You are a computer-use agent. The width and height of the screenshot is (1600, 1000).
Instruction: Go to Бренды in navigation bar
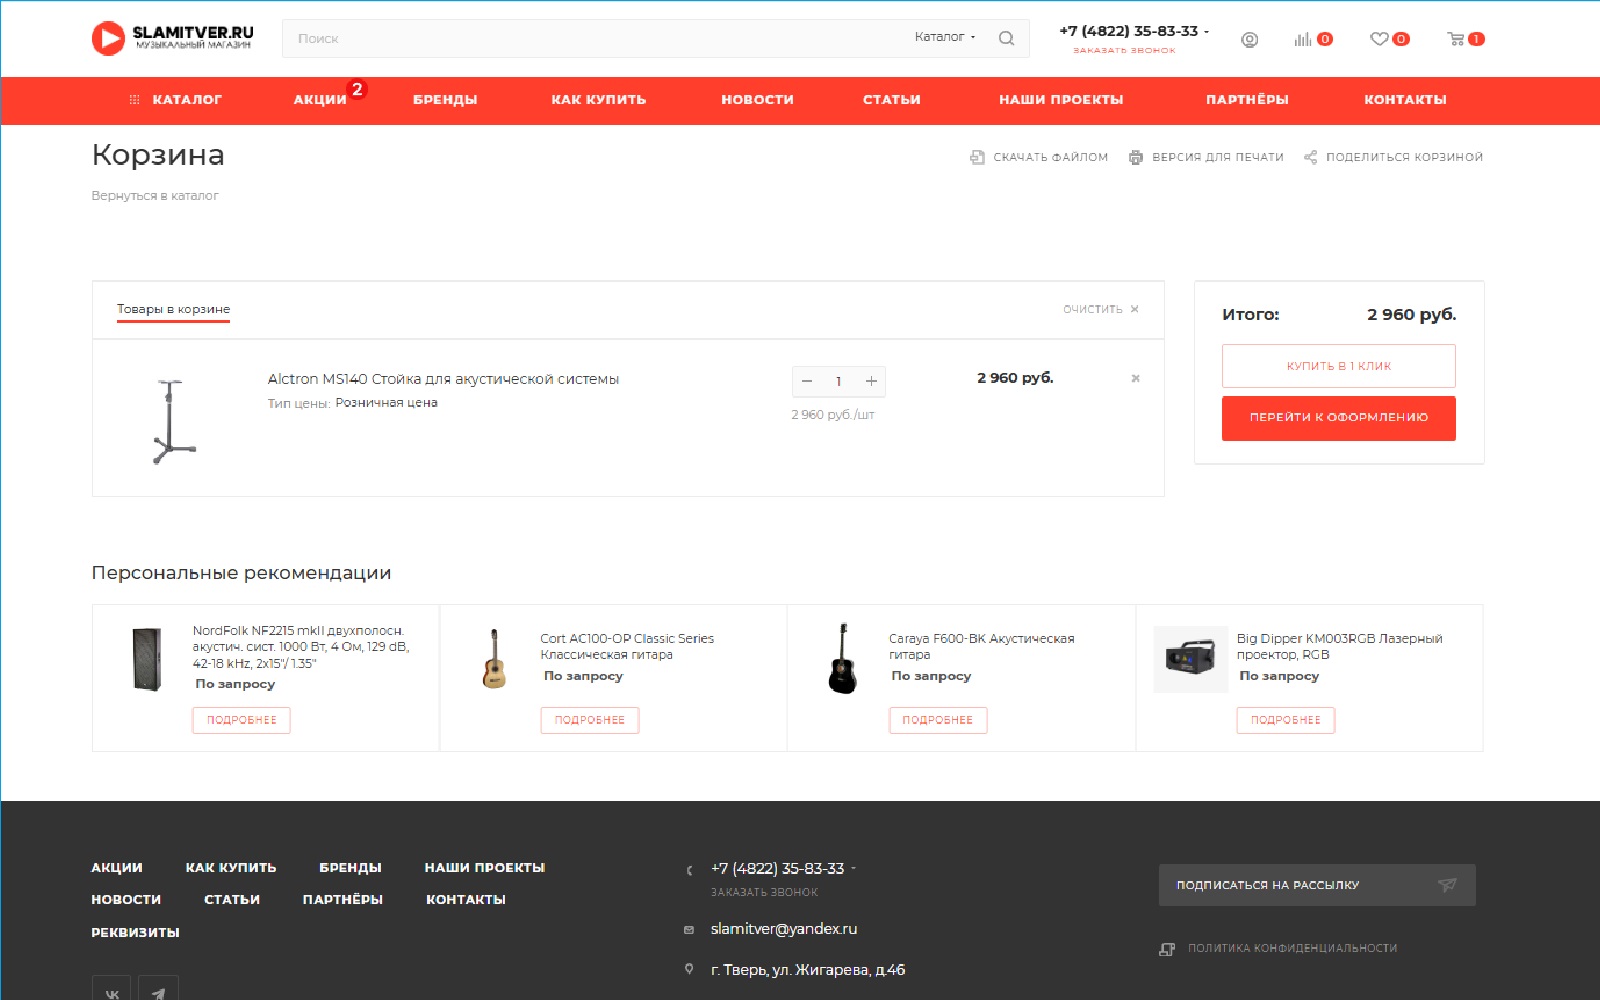tap(445, 100)
